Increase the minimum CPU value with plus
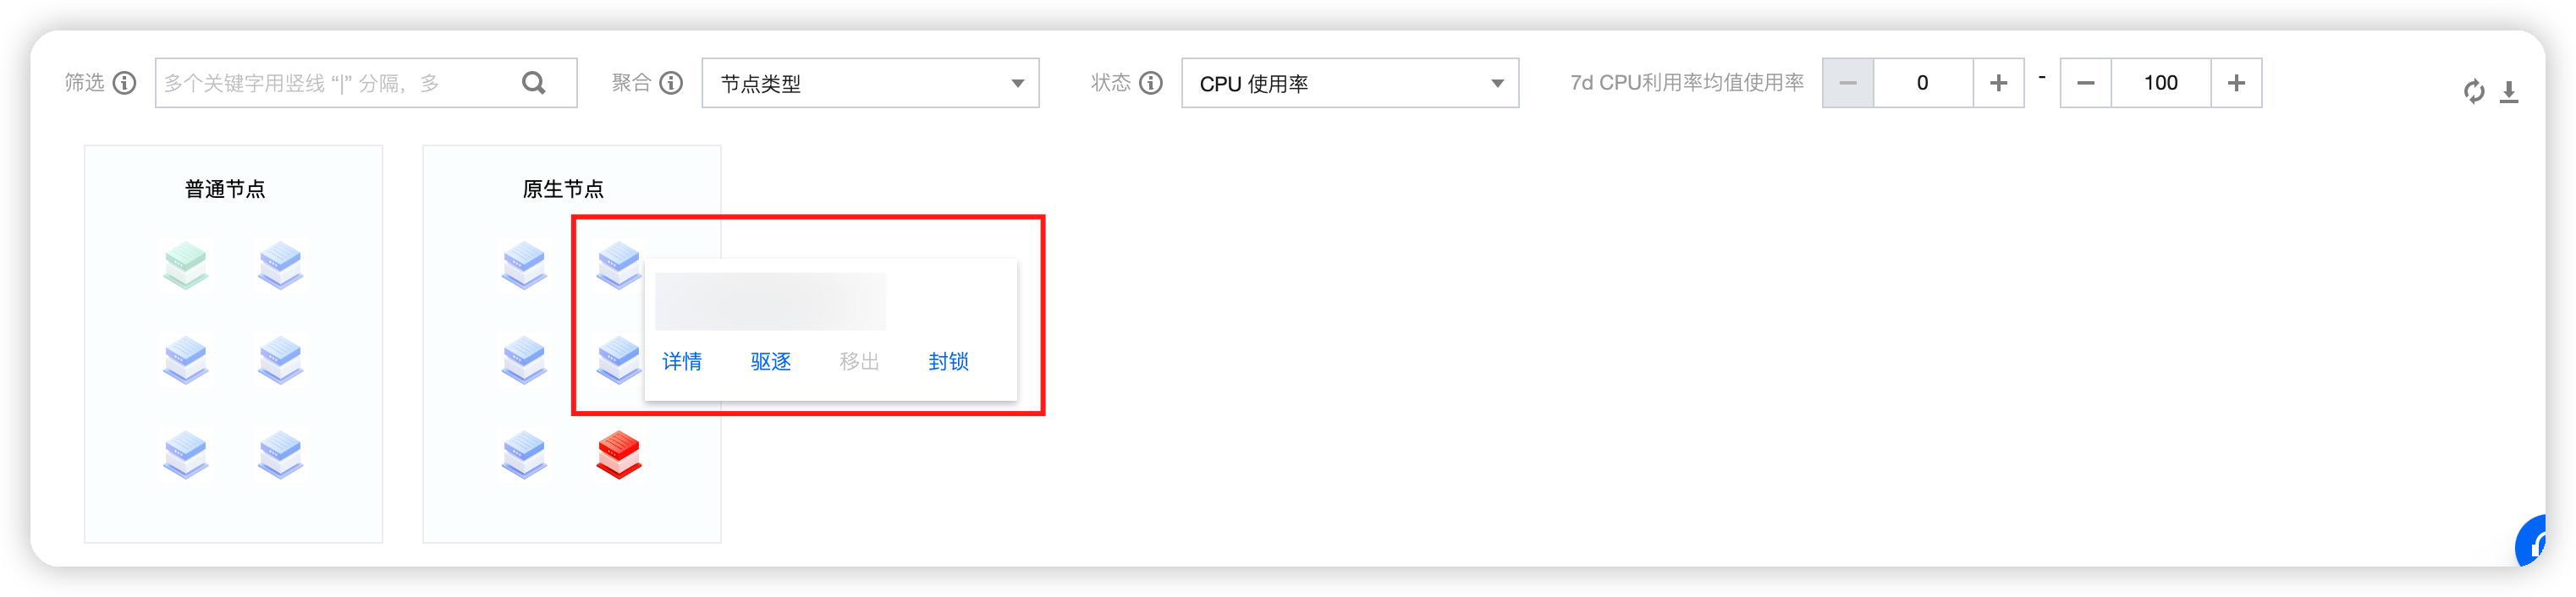 [1998, 83]
